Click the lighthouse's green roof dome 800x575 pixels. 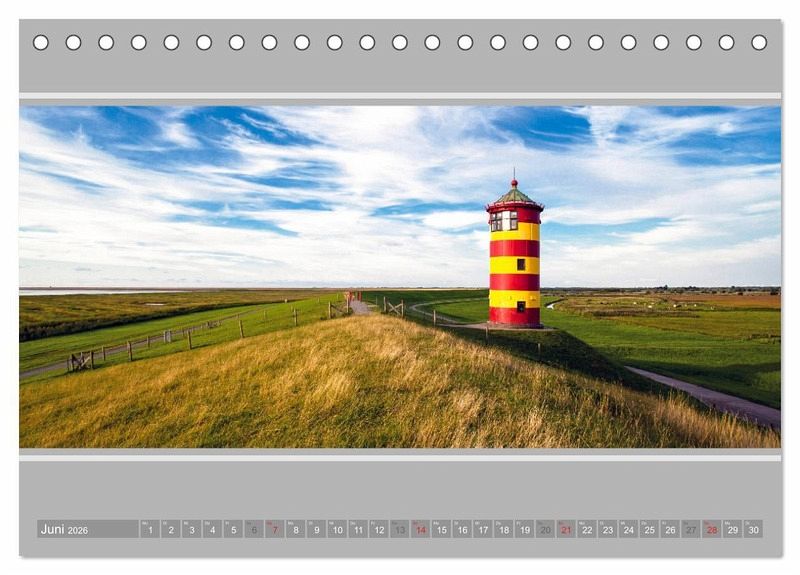coord(514,196)
